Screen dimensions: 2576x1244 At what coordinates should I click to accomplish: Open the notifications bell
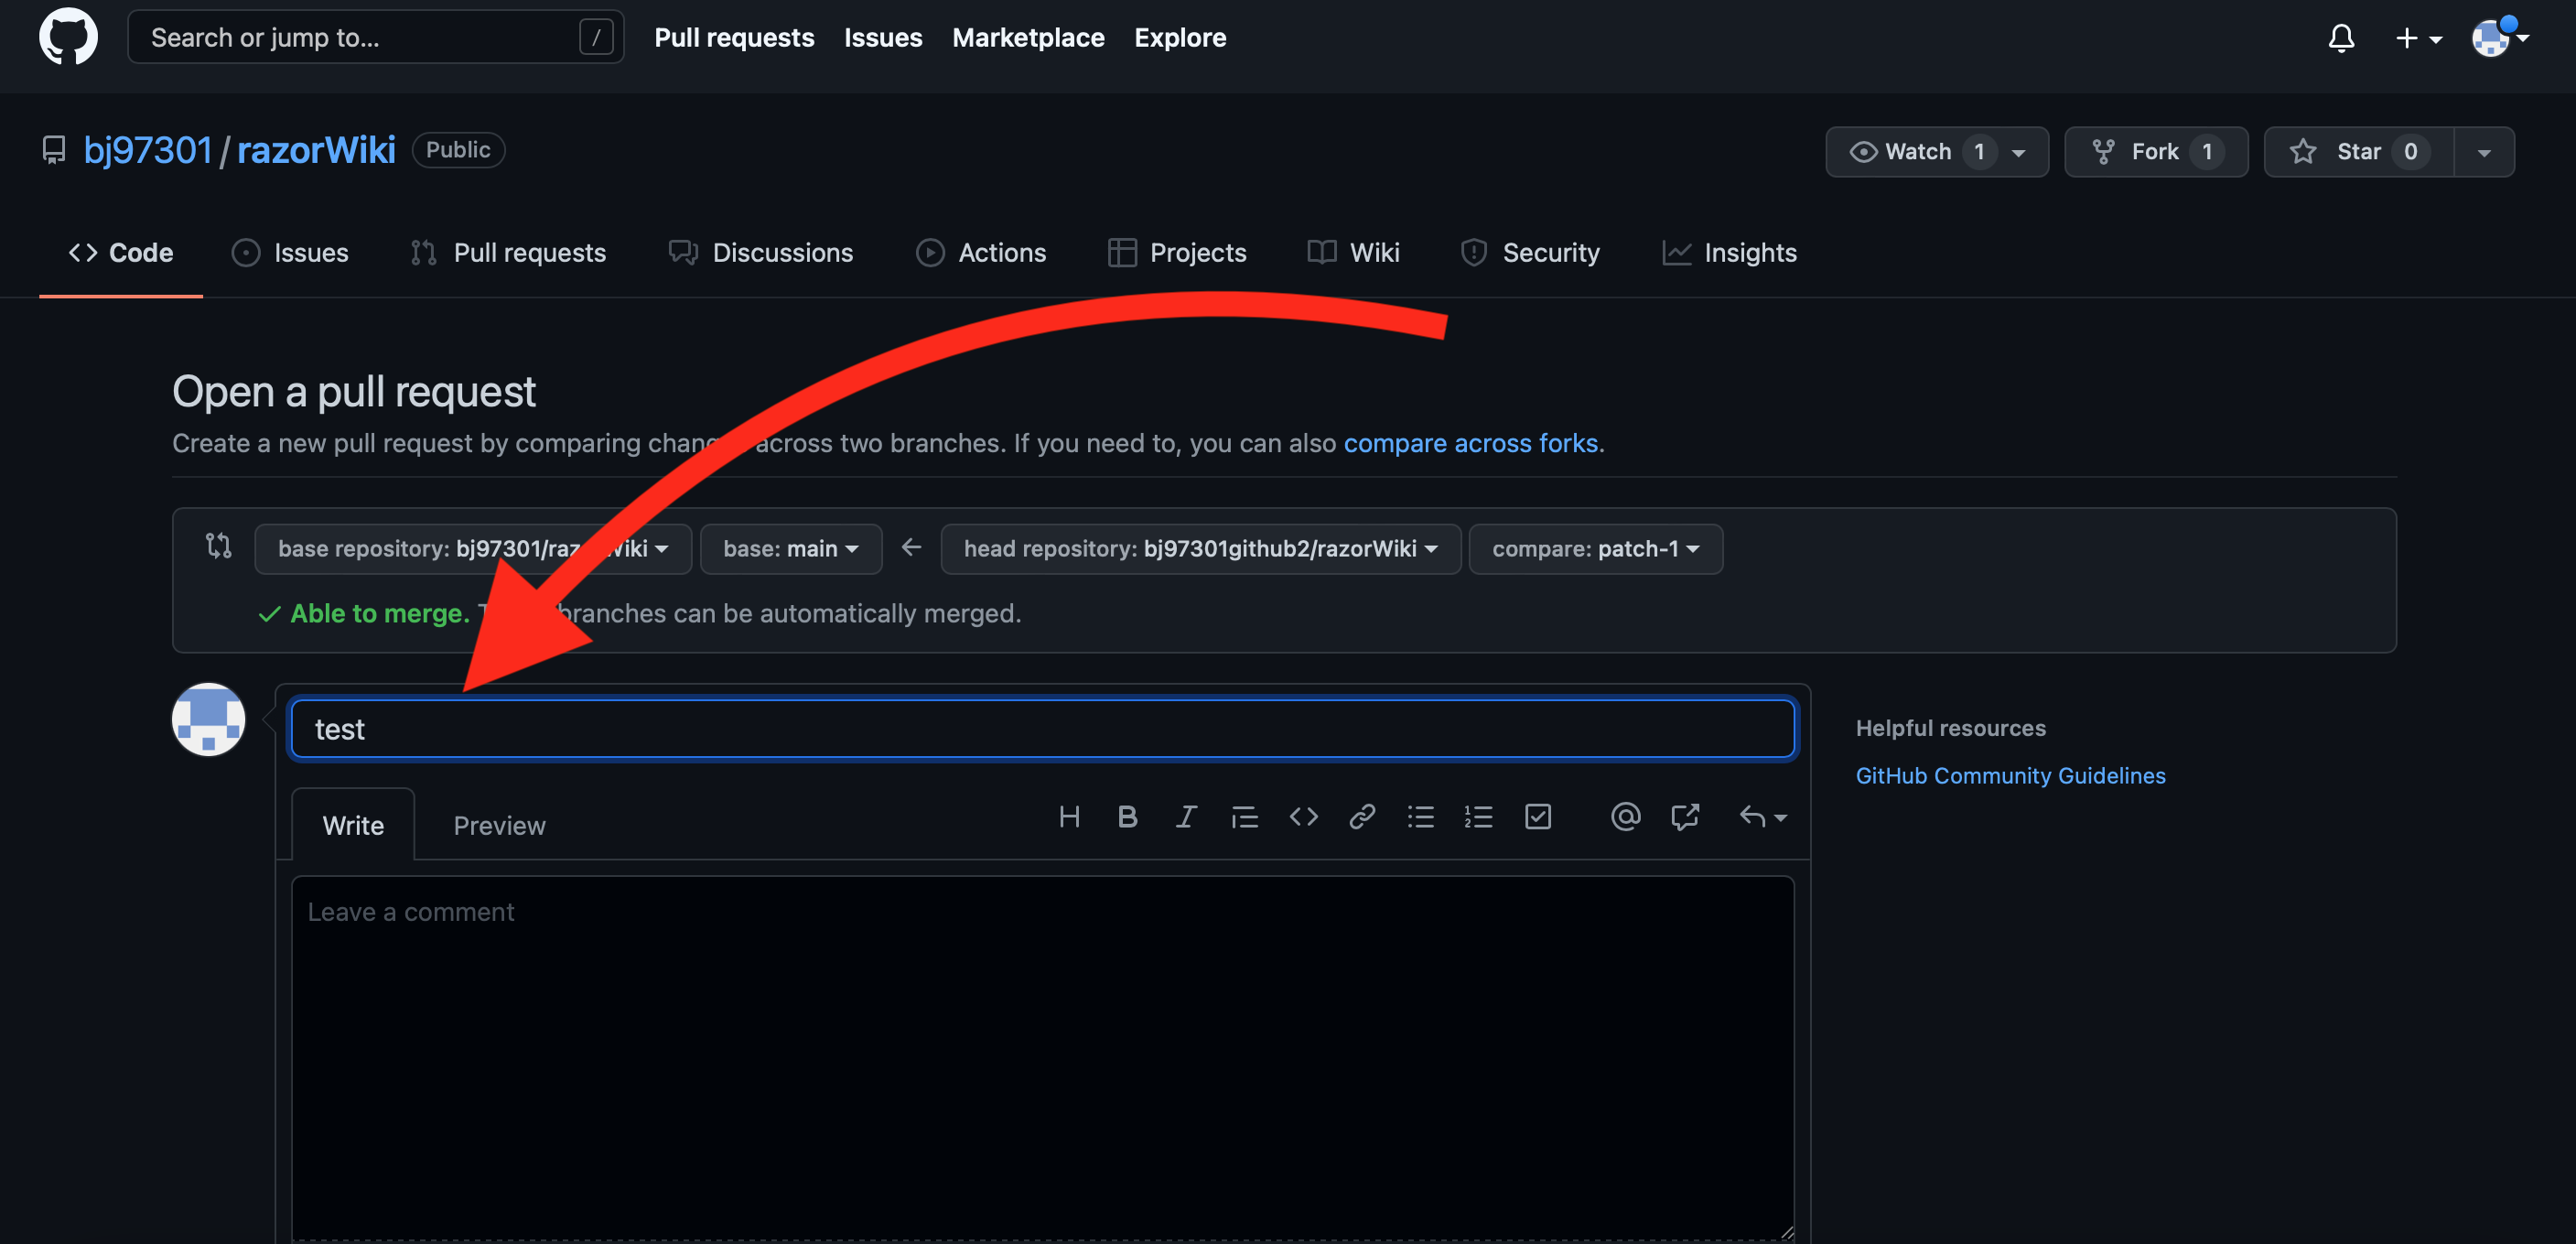(x=2340, y=38)
